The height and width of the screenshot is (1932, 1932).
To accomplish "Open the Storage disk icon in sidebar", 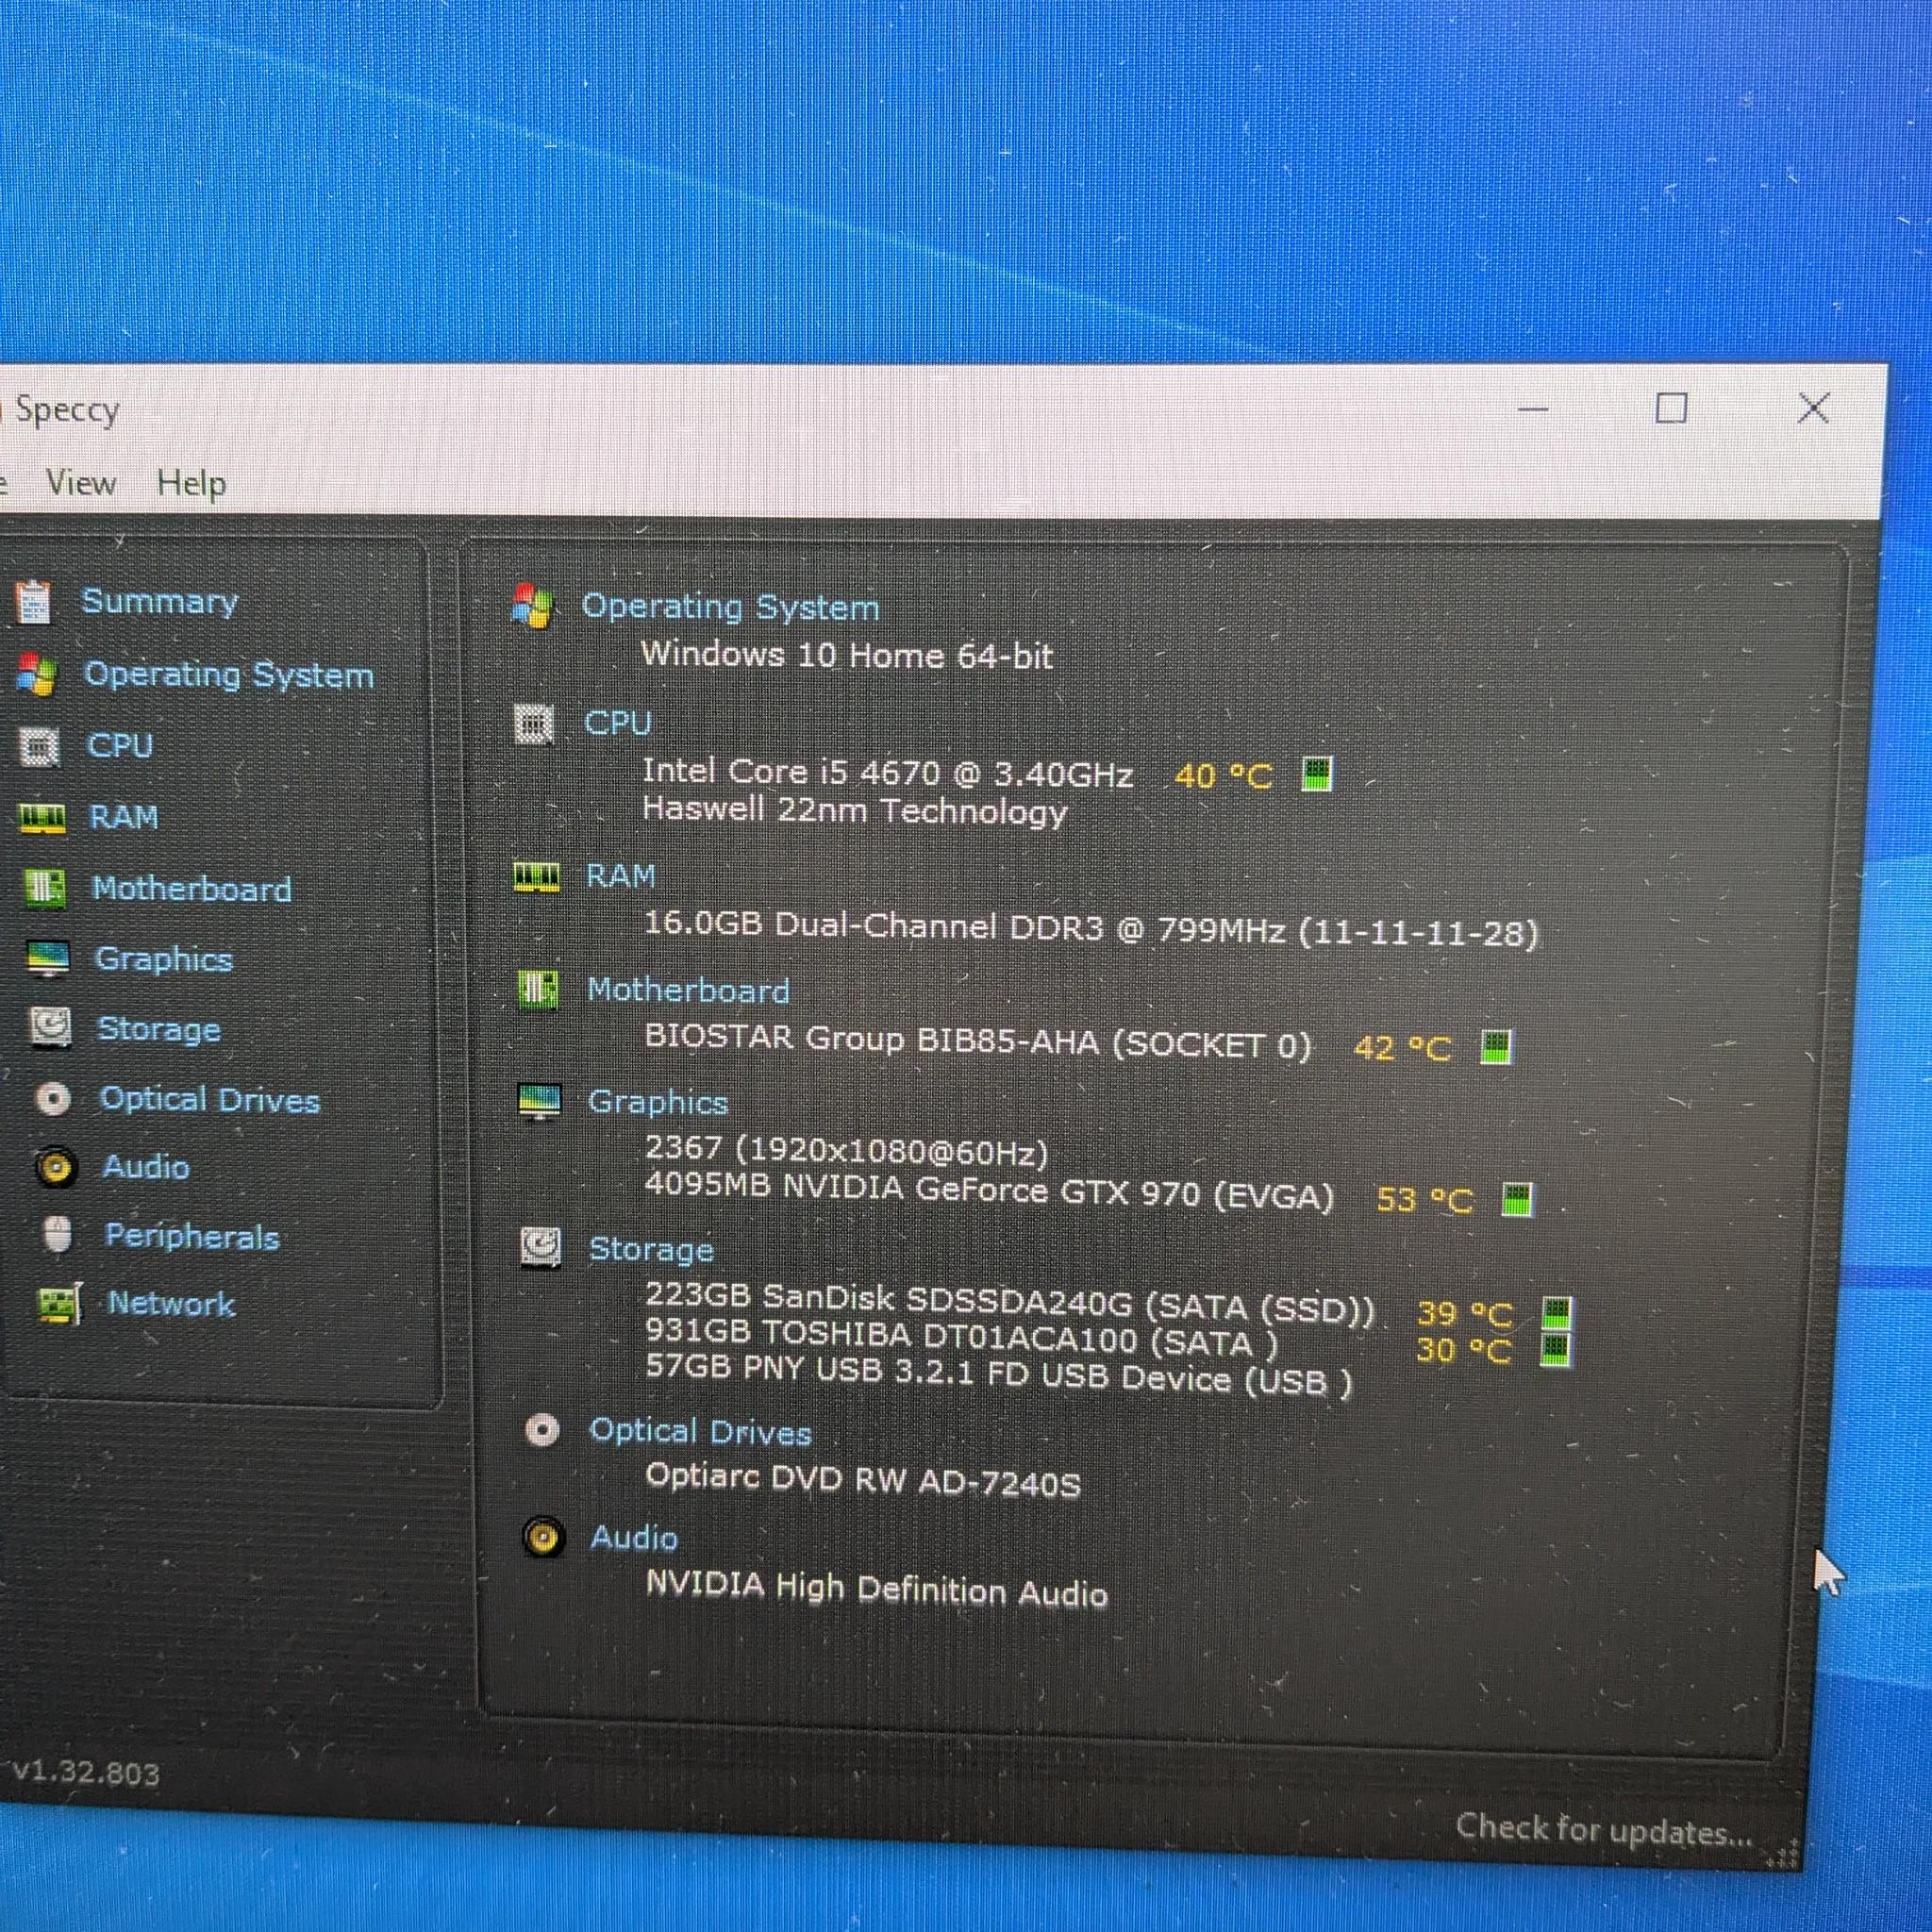I will (50, 1028).
